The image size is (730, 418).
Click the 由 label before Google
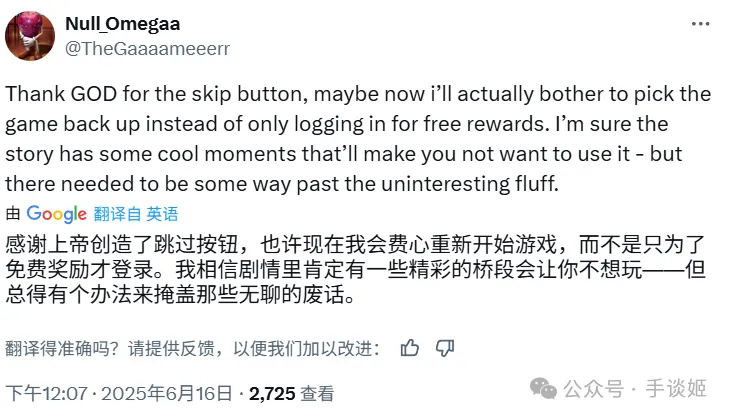click(13, 213)
